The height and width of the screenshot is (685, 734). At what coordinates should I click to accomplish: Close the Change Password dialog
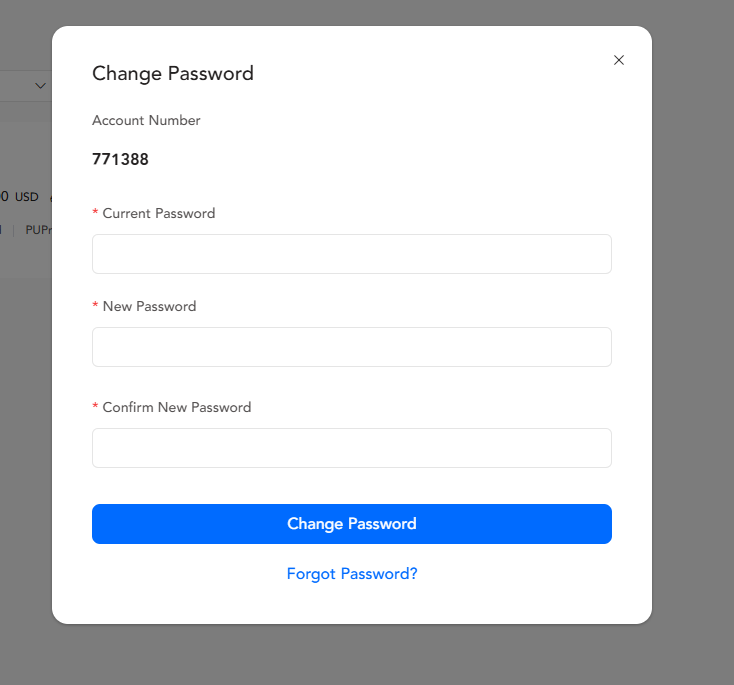[619, 60]
